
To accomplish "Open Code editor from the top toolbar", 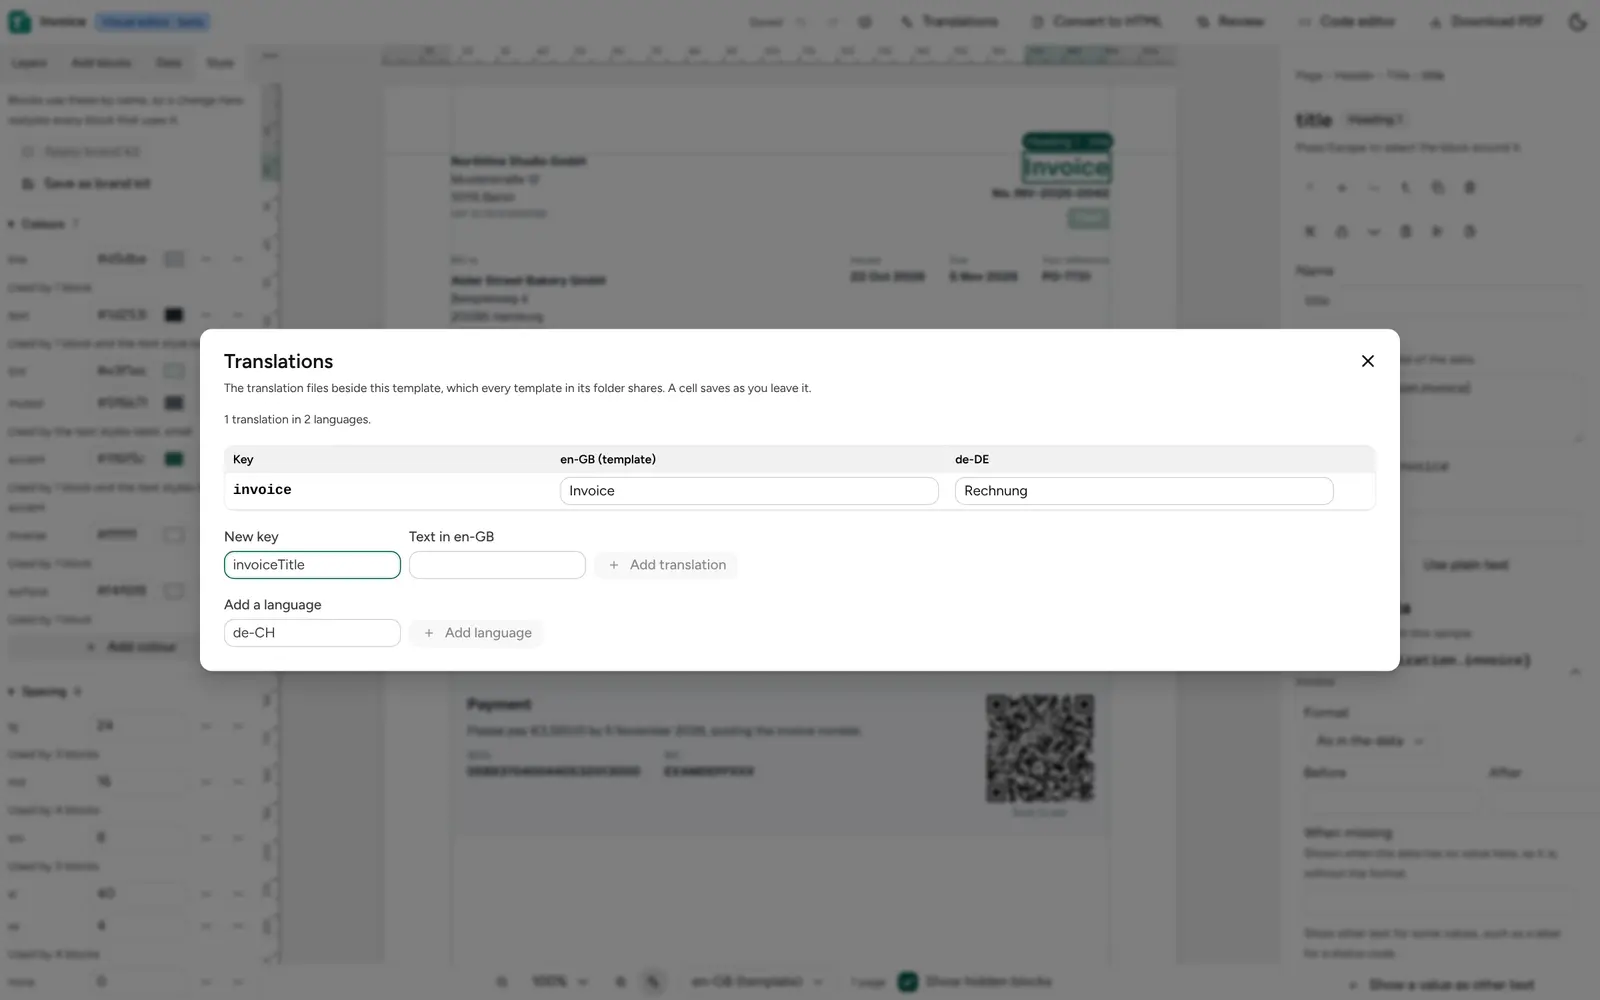I will click(x=1346, y=21).
